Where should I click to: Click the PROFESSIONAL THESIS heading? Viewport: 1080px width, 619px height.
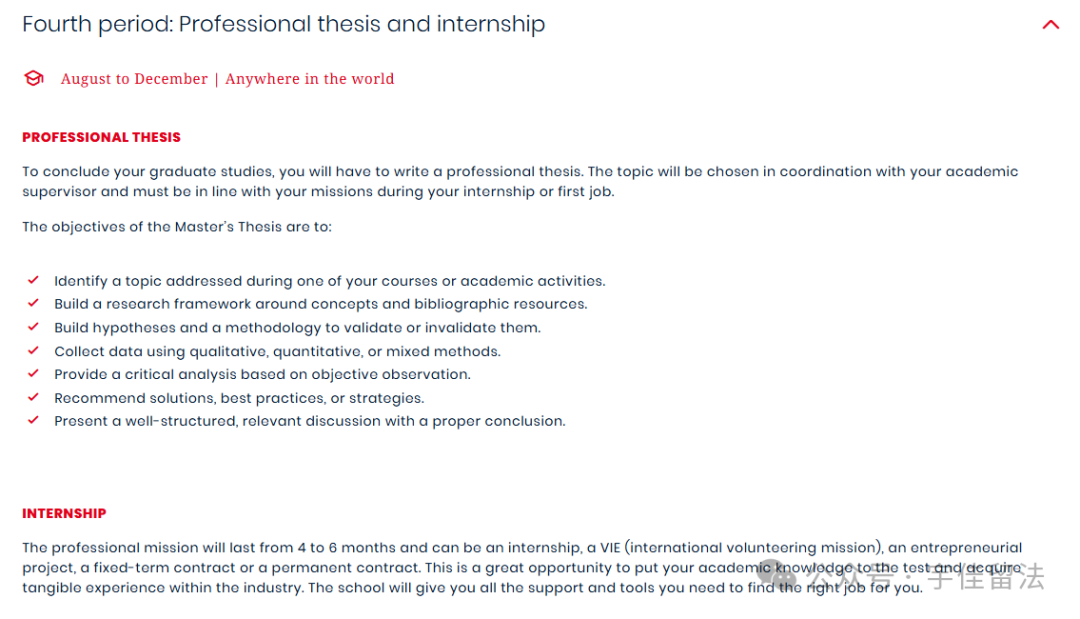101,137
